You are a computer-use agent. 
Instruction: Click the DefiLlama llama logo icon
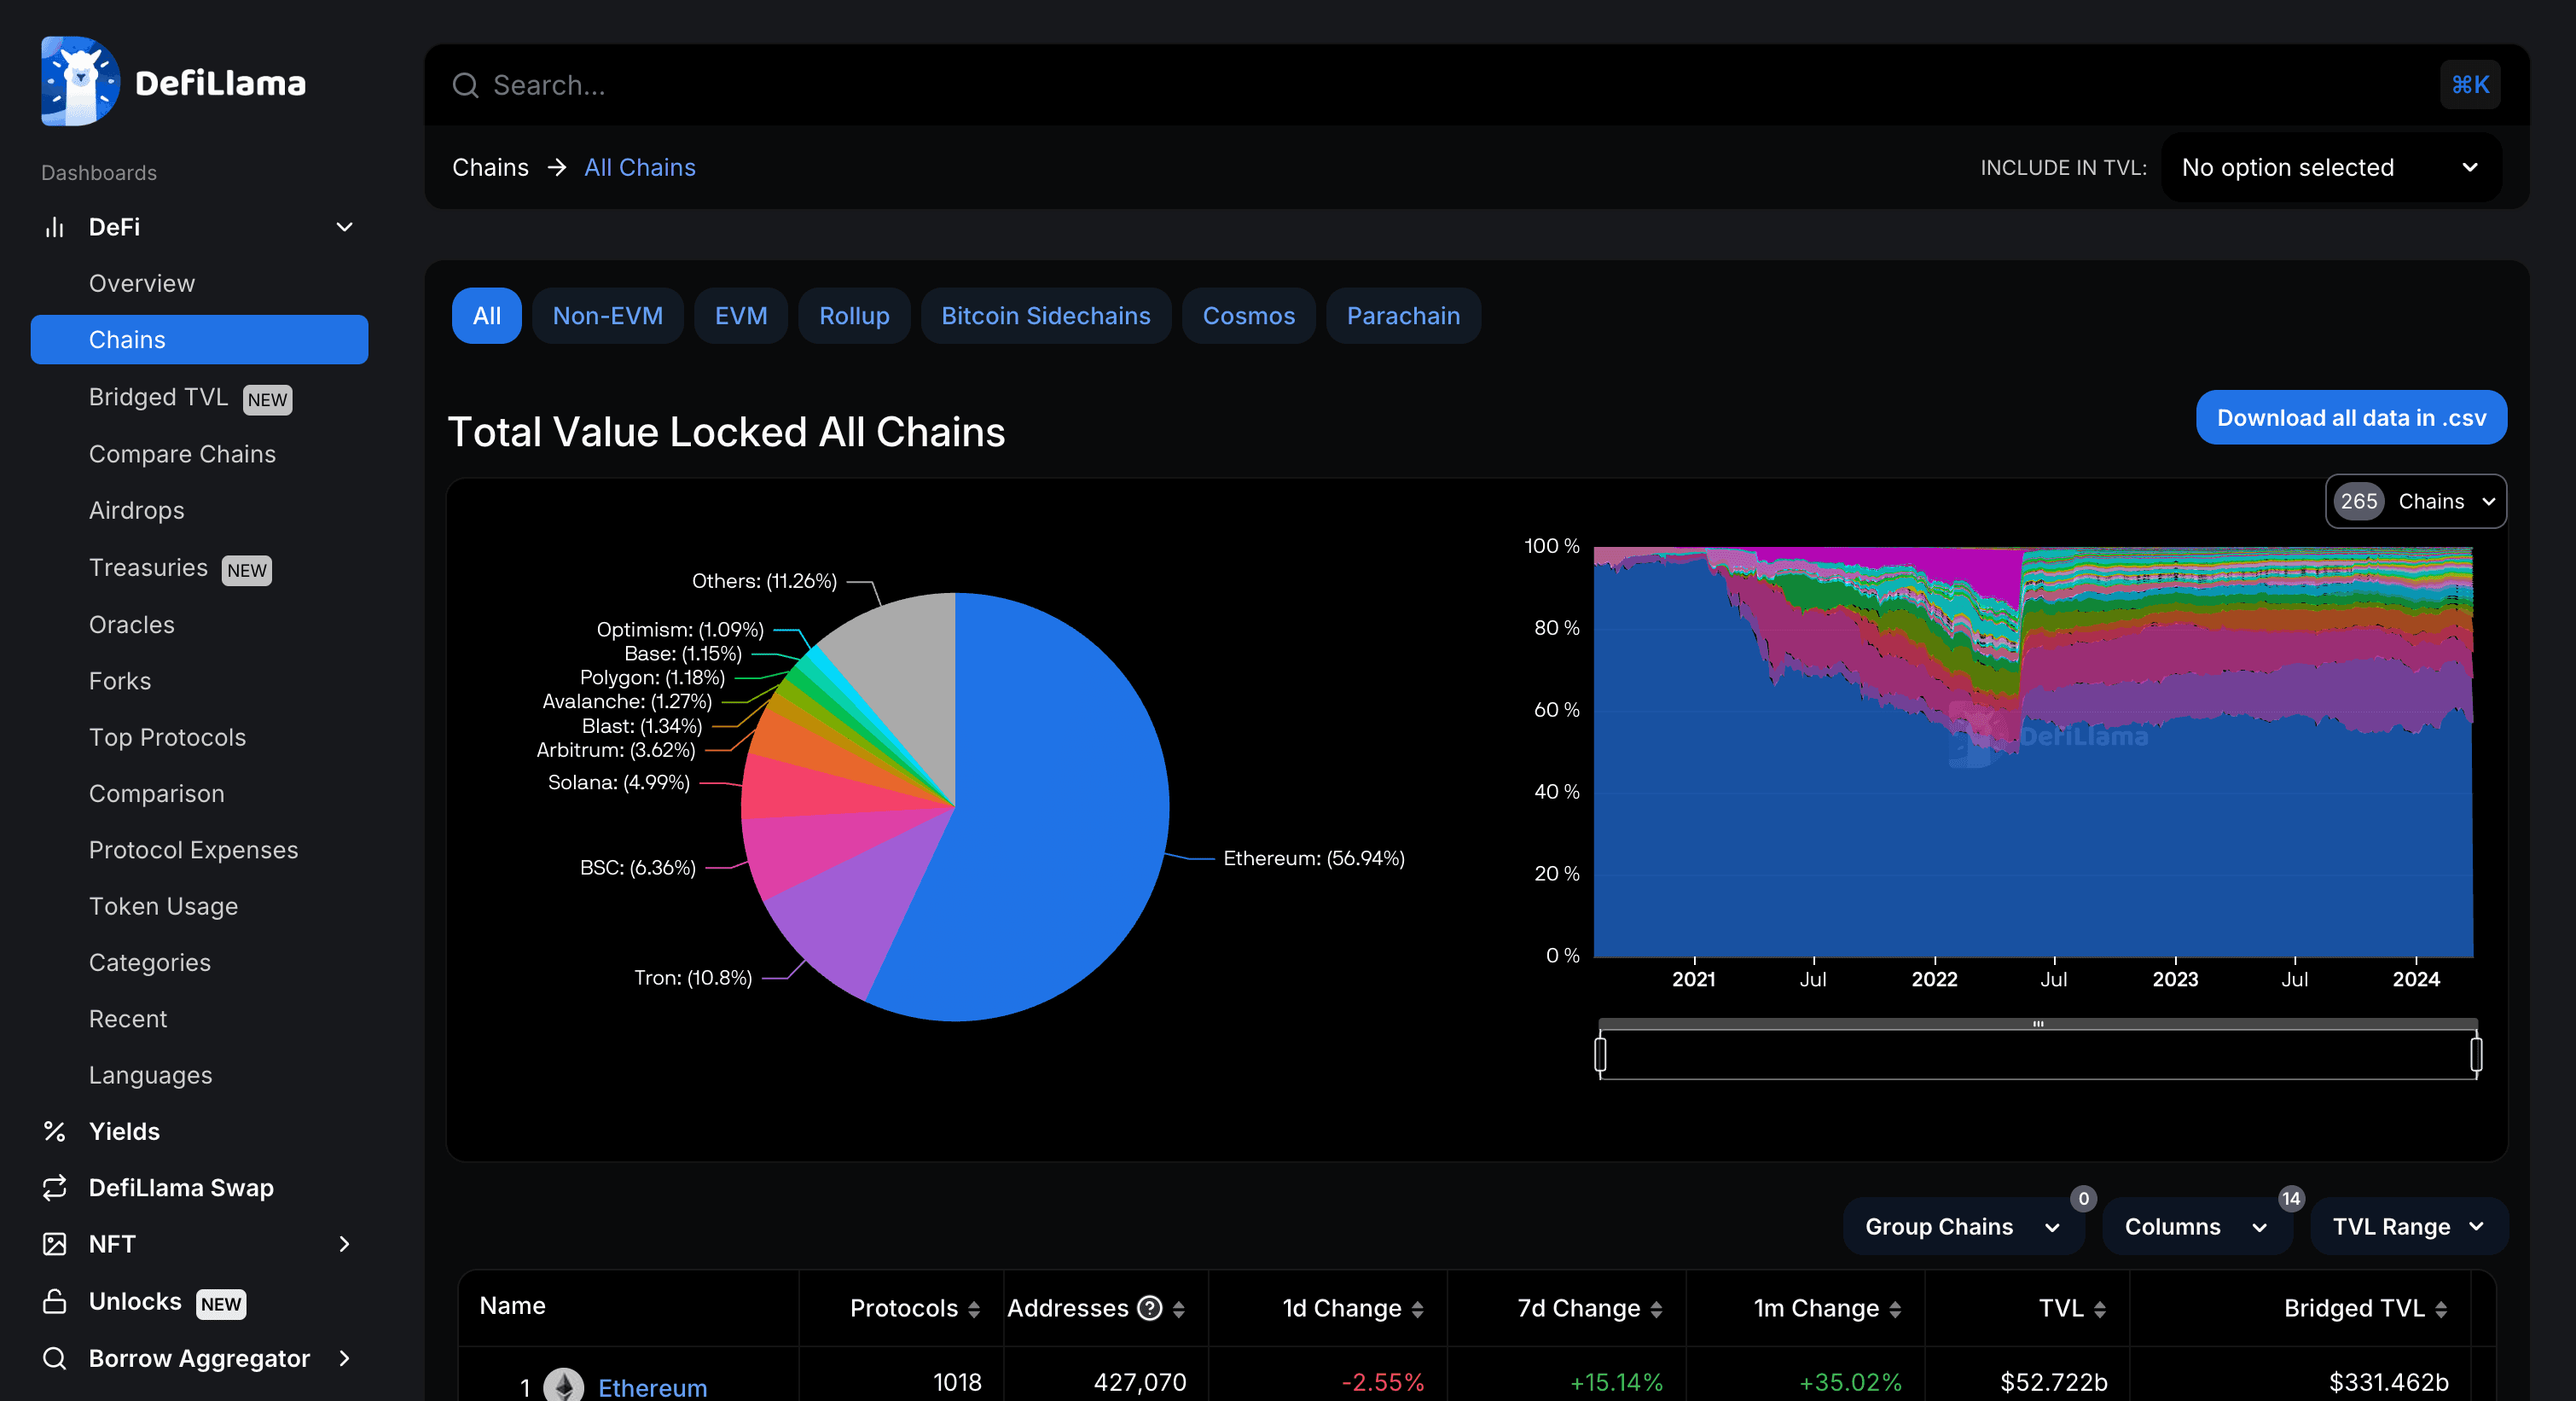80,81
